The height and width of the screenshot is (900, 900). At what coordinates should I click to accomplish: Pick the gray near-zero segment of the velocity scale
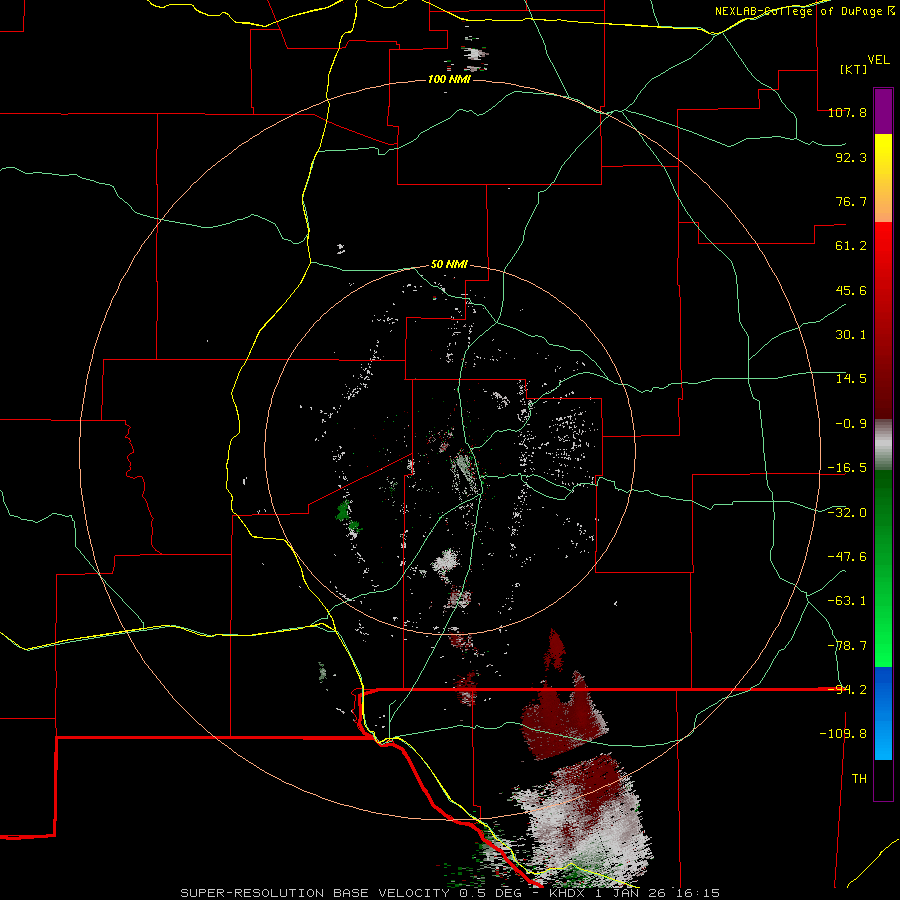[x=883, y=445]
